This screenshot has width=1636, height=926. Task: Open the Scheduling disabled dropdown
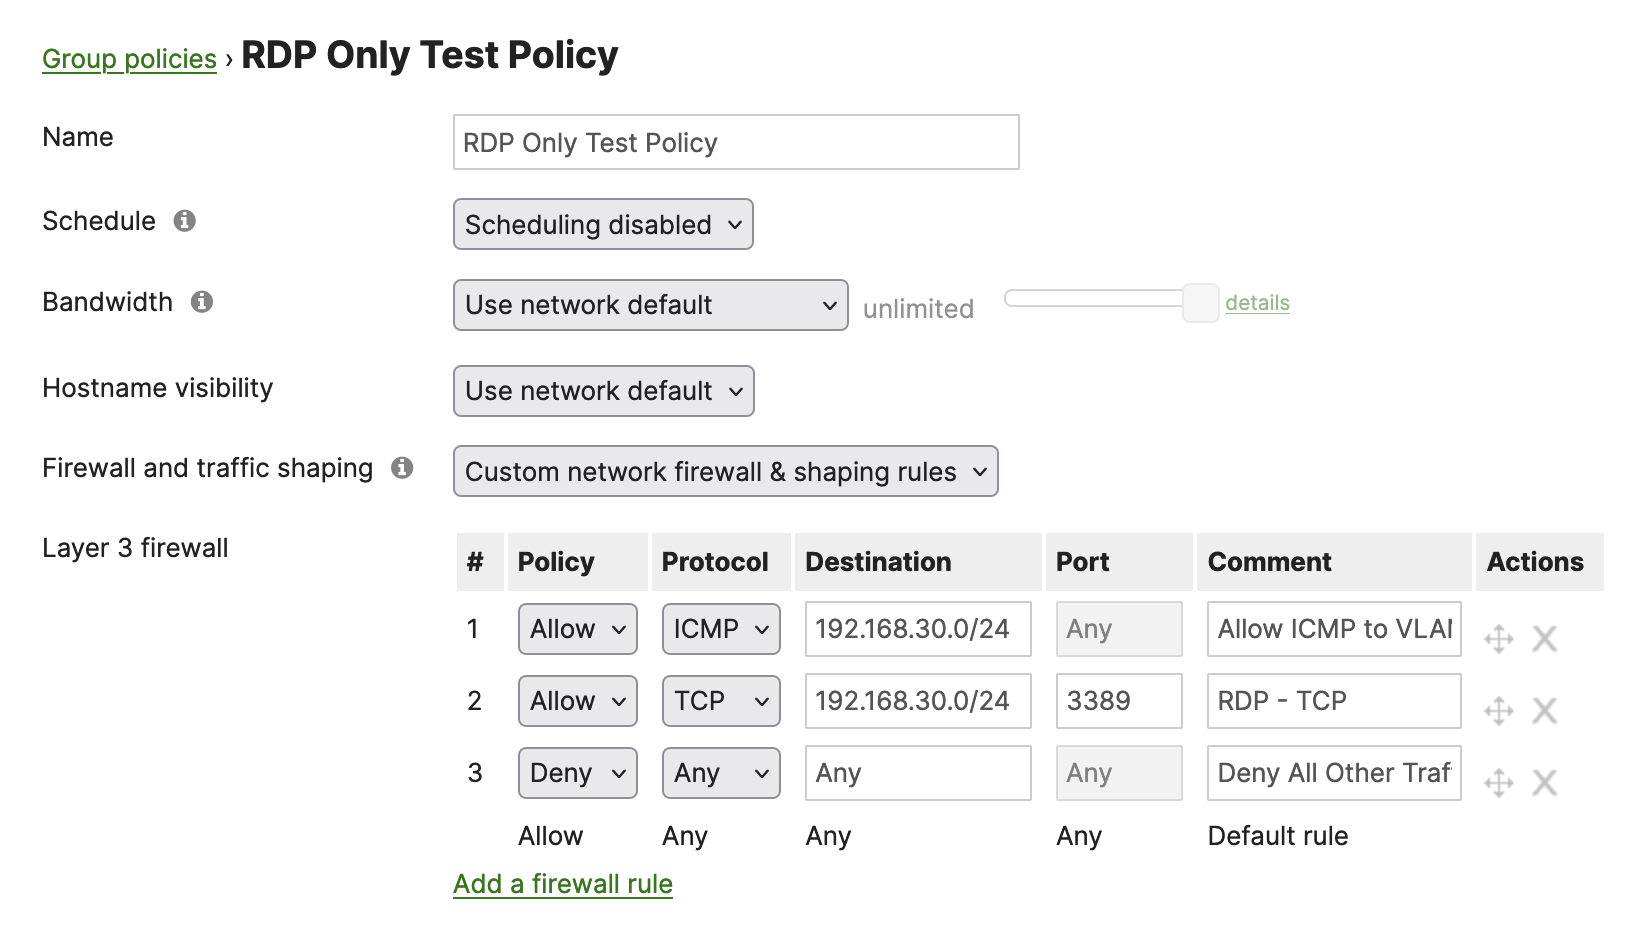point(603,225)
